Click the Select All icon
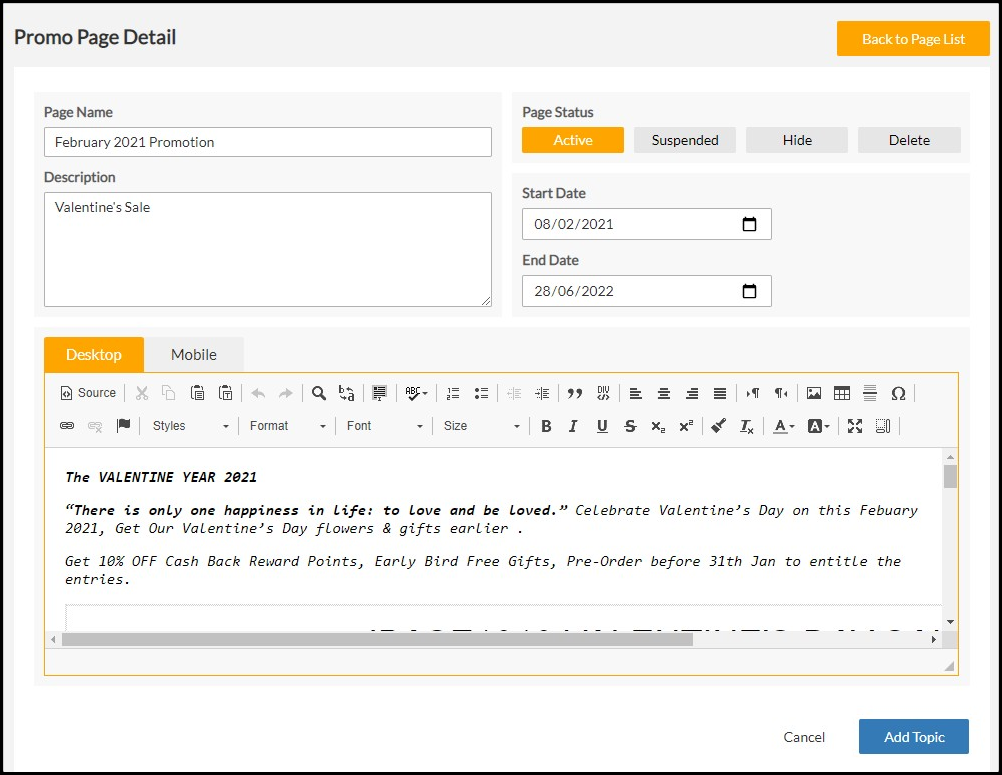1002x775 pixels. click(380, 393)
